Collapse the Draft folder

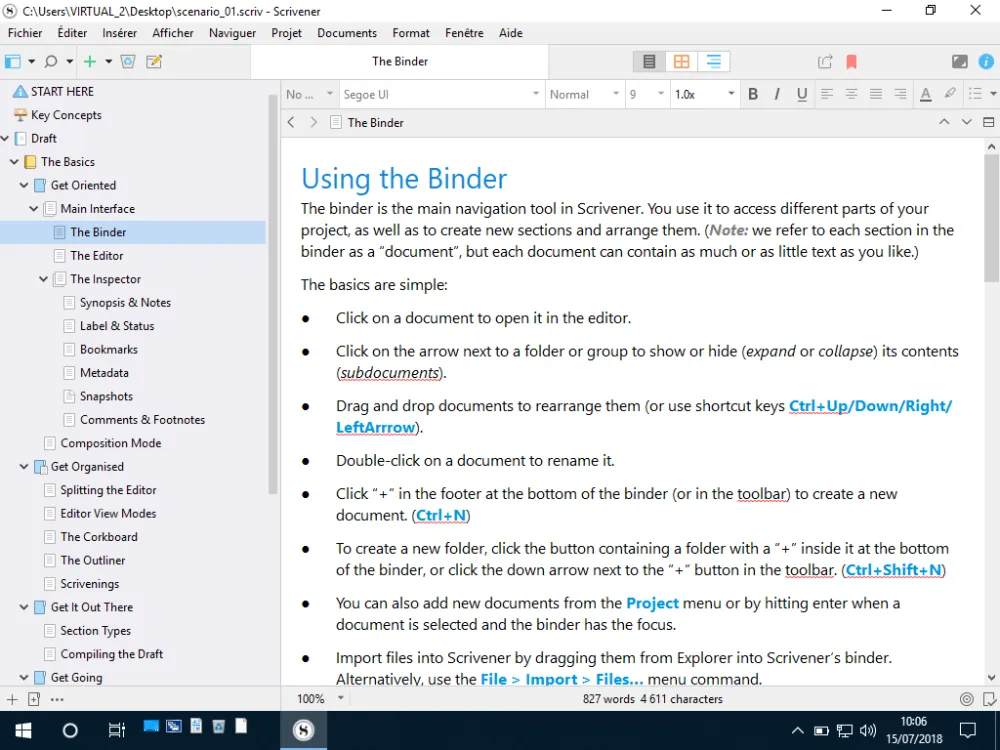tap(5, 138)
